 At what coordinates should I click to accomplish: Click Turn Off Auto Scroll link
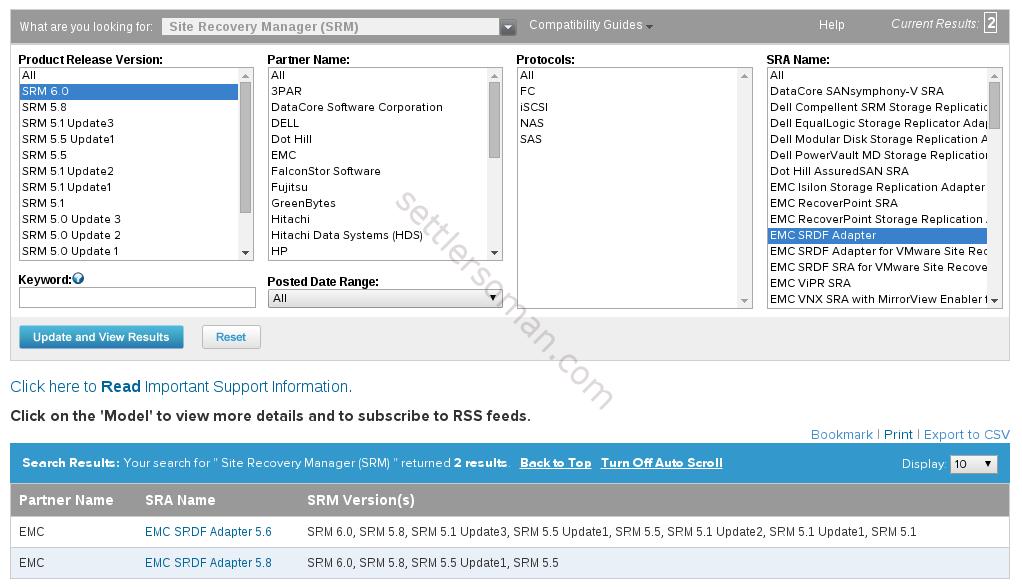click(x=662, y=463)
